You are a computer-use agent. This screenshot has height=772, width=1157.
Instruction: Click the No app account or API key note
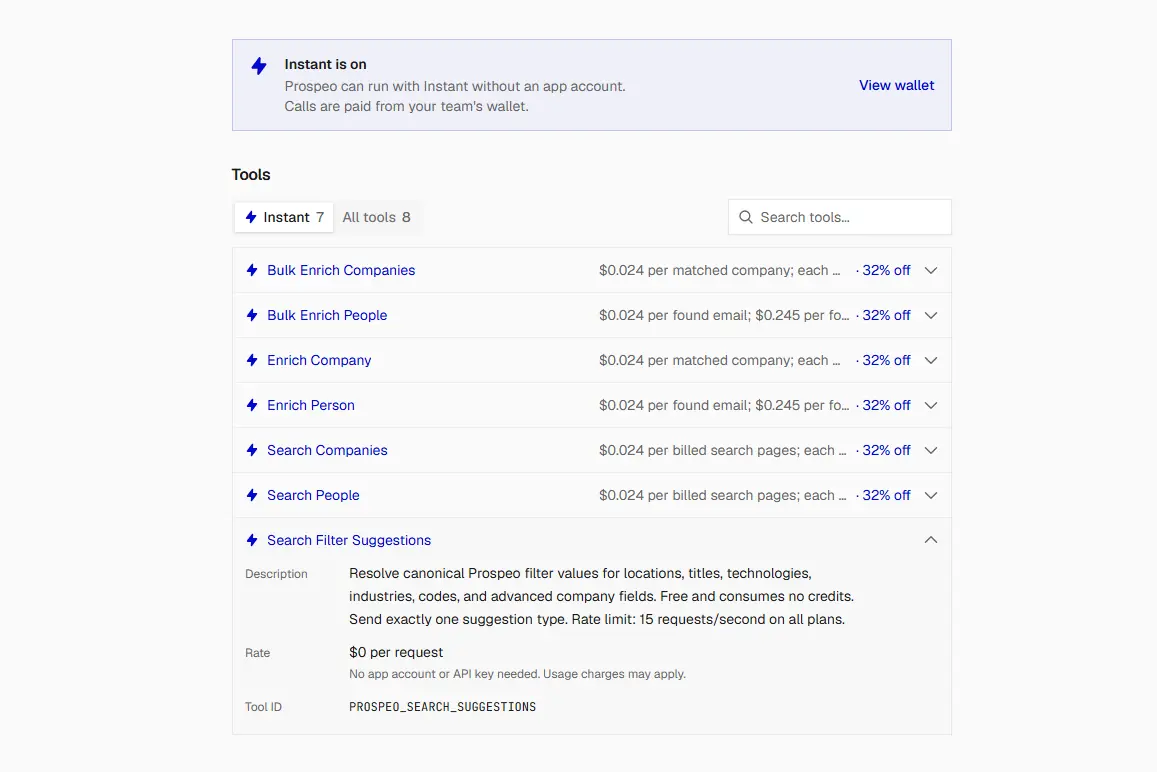tap(517, 674)
